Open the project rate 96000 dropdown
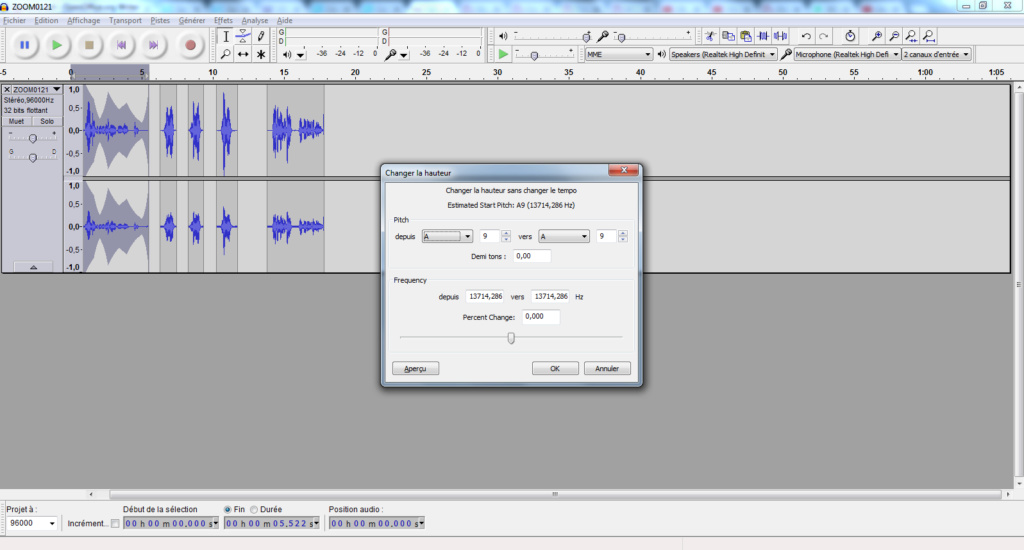 [31, 523]
